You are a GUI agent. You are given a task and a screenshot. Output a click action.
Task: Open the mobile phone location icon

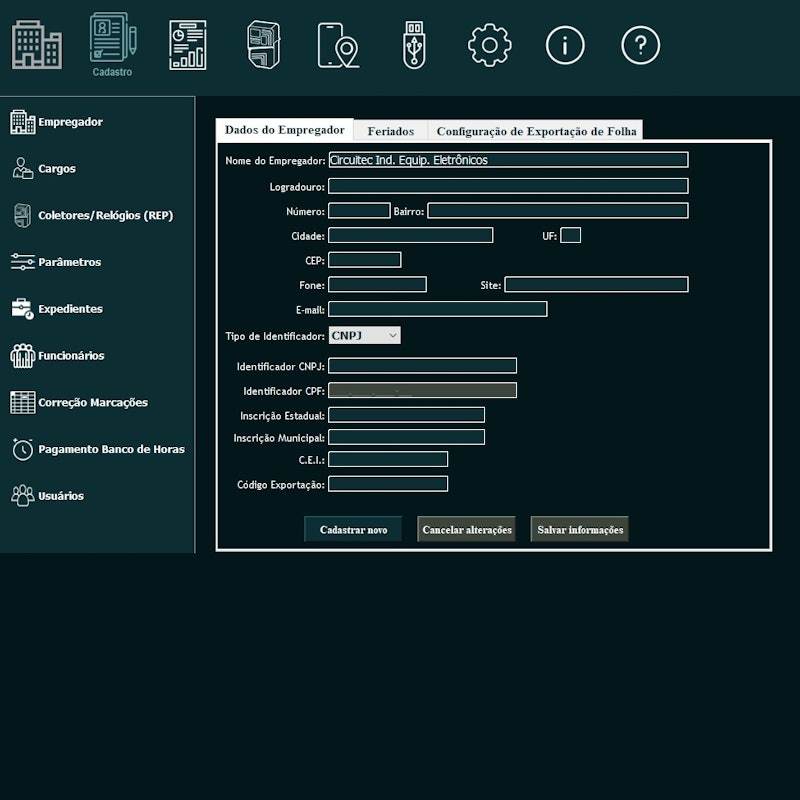click(x=338, y=45)
